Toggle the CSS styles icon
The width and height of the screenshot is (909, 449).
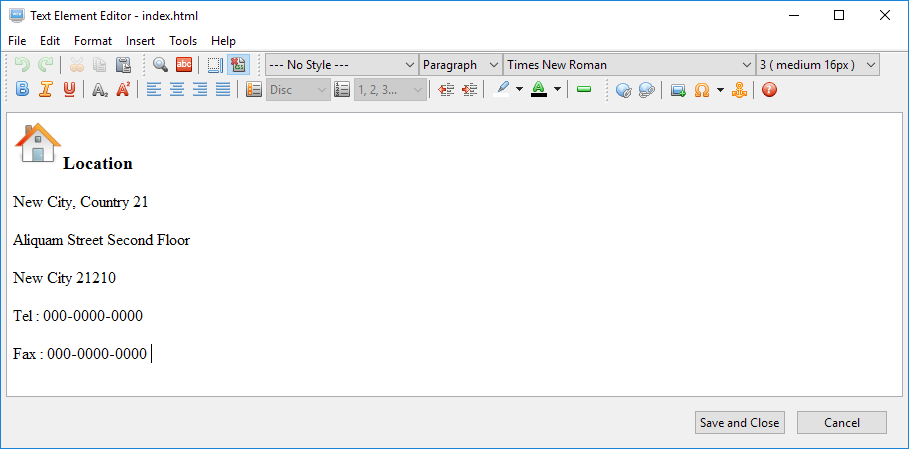[238, 65]
